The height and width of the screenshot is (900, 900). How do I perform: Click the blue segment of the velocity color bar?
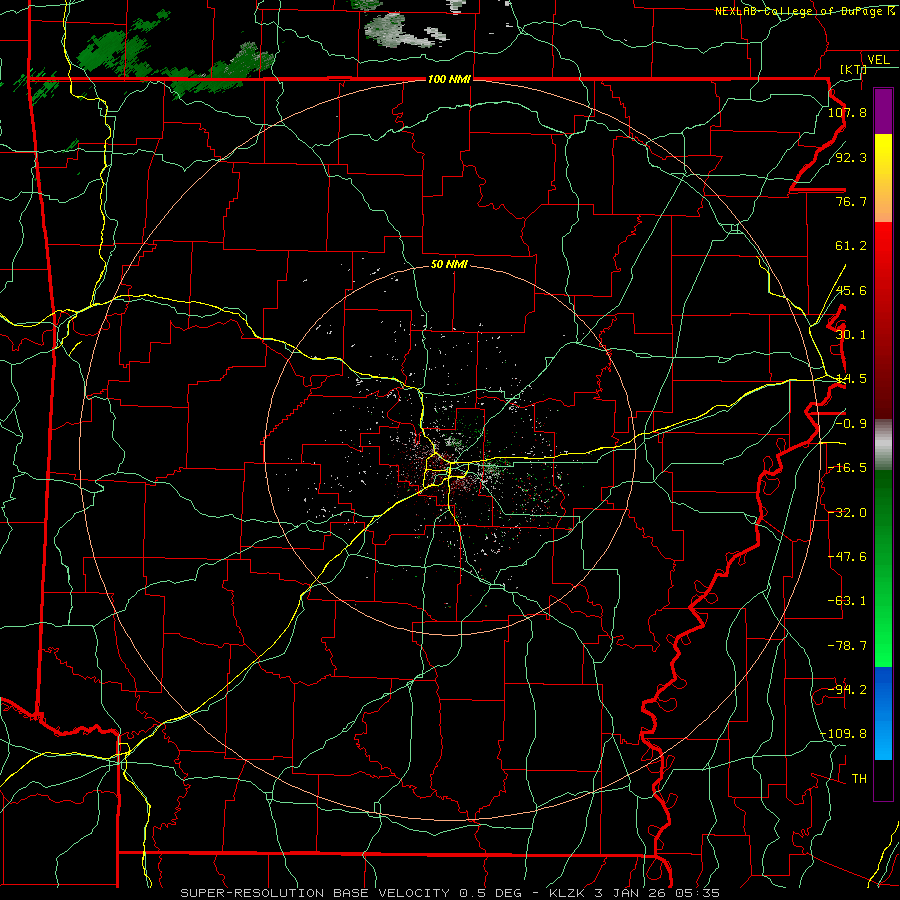click(883, 713)
